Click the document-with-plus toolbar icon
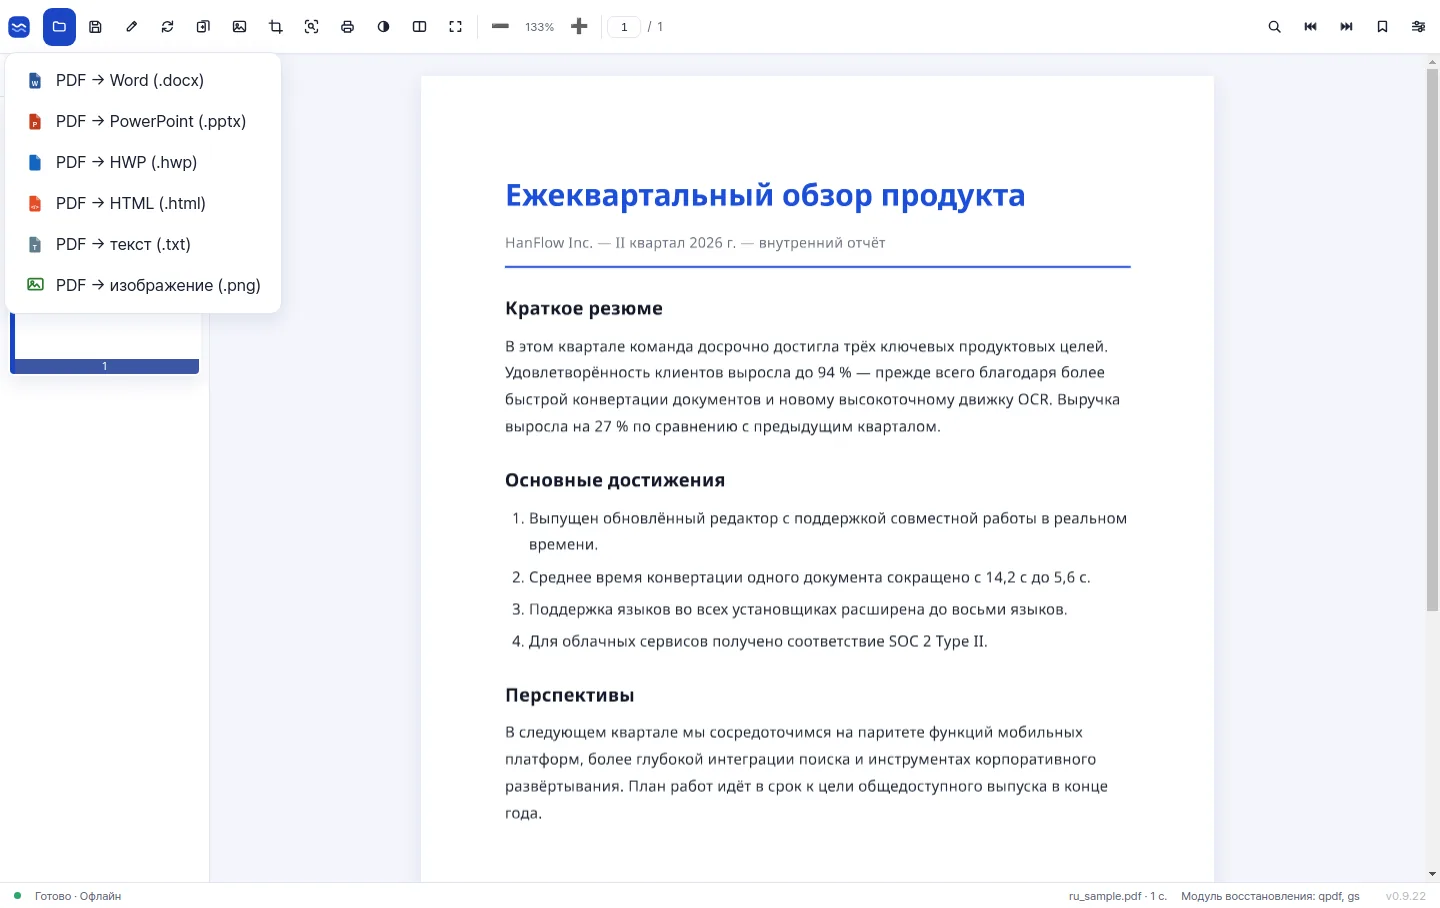This screenshot has height=908, width=1440. (x=203, y=27)
